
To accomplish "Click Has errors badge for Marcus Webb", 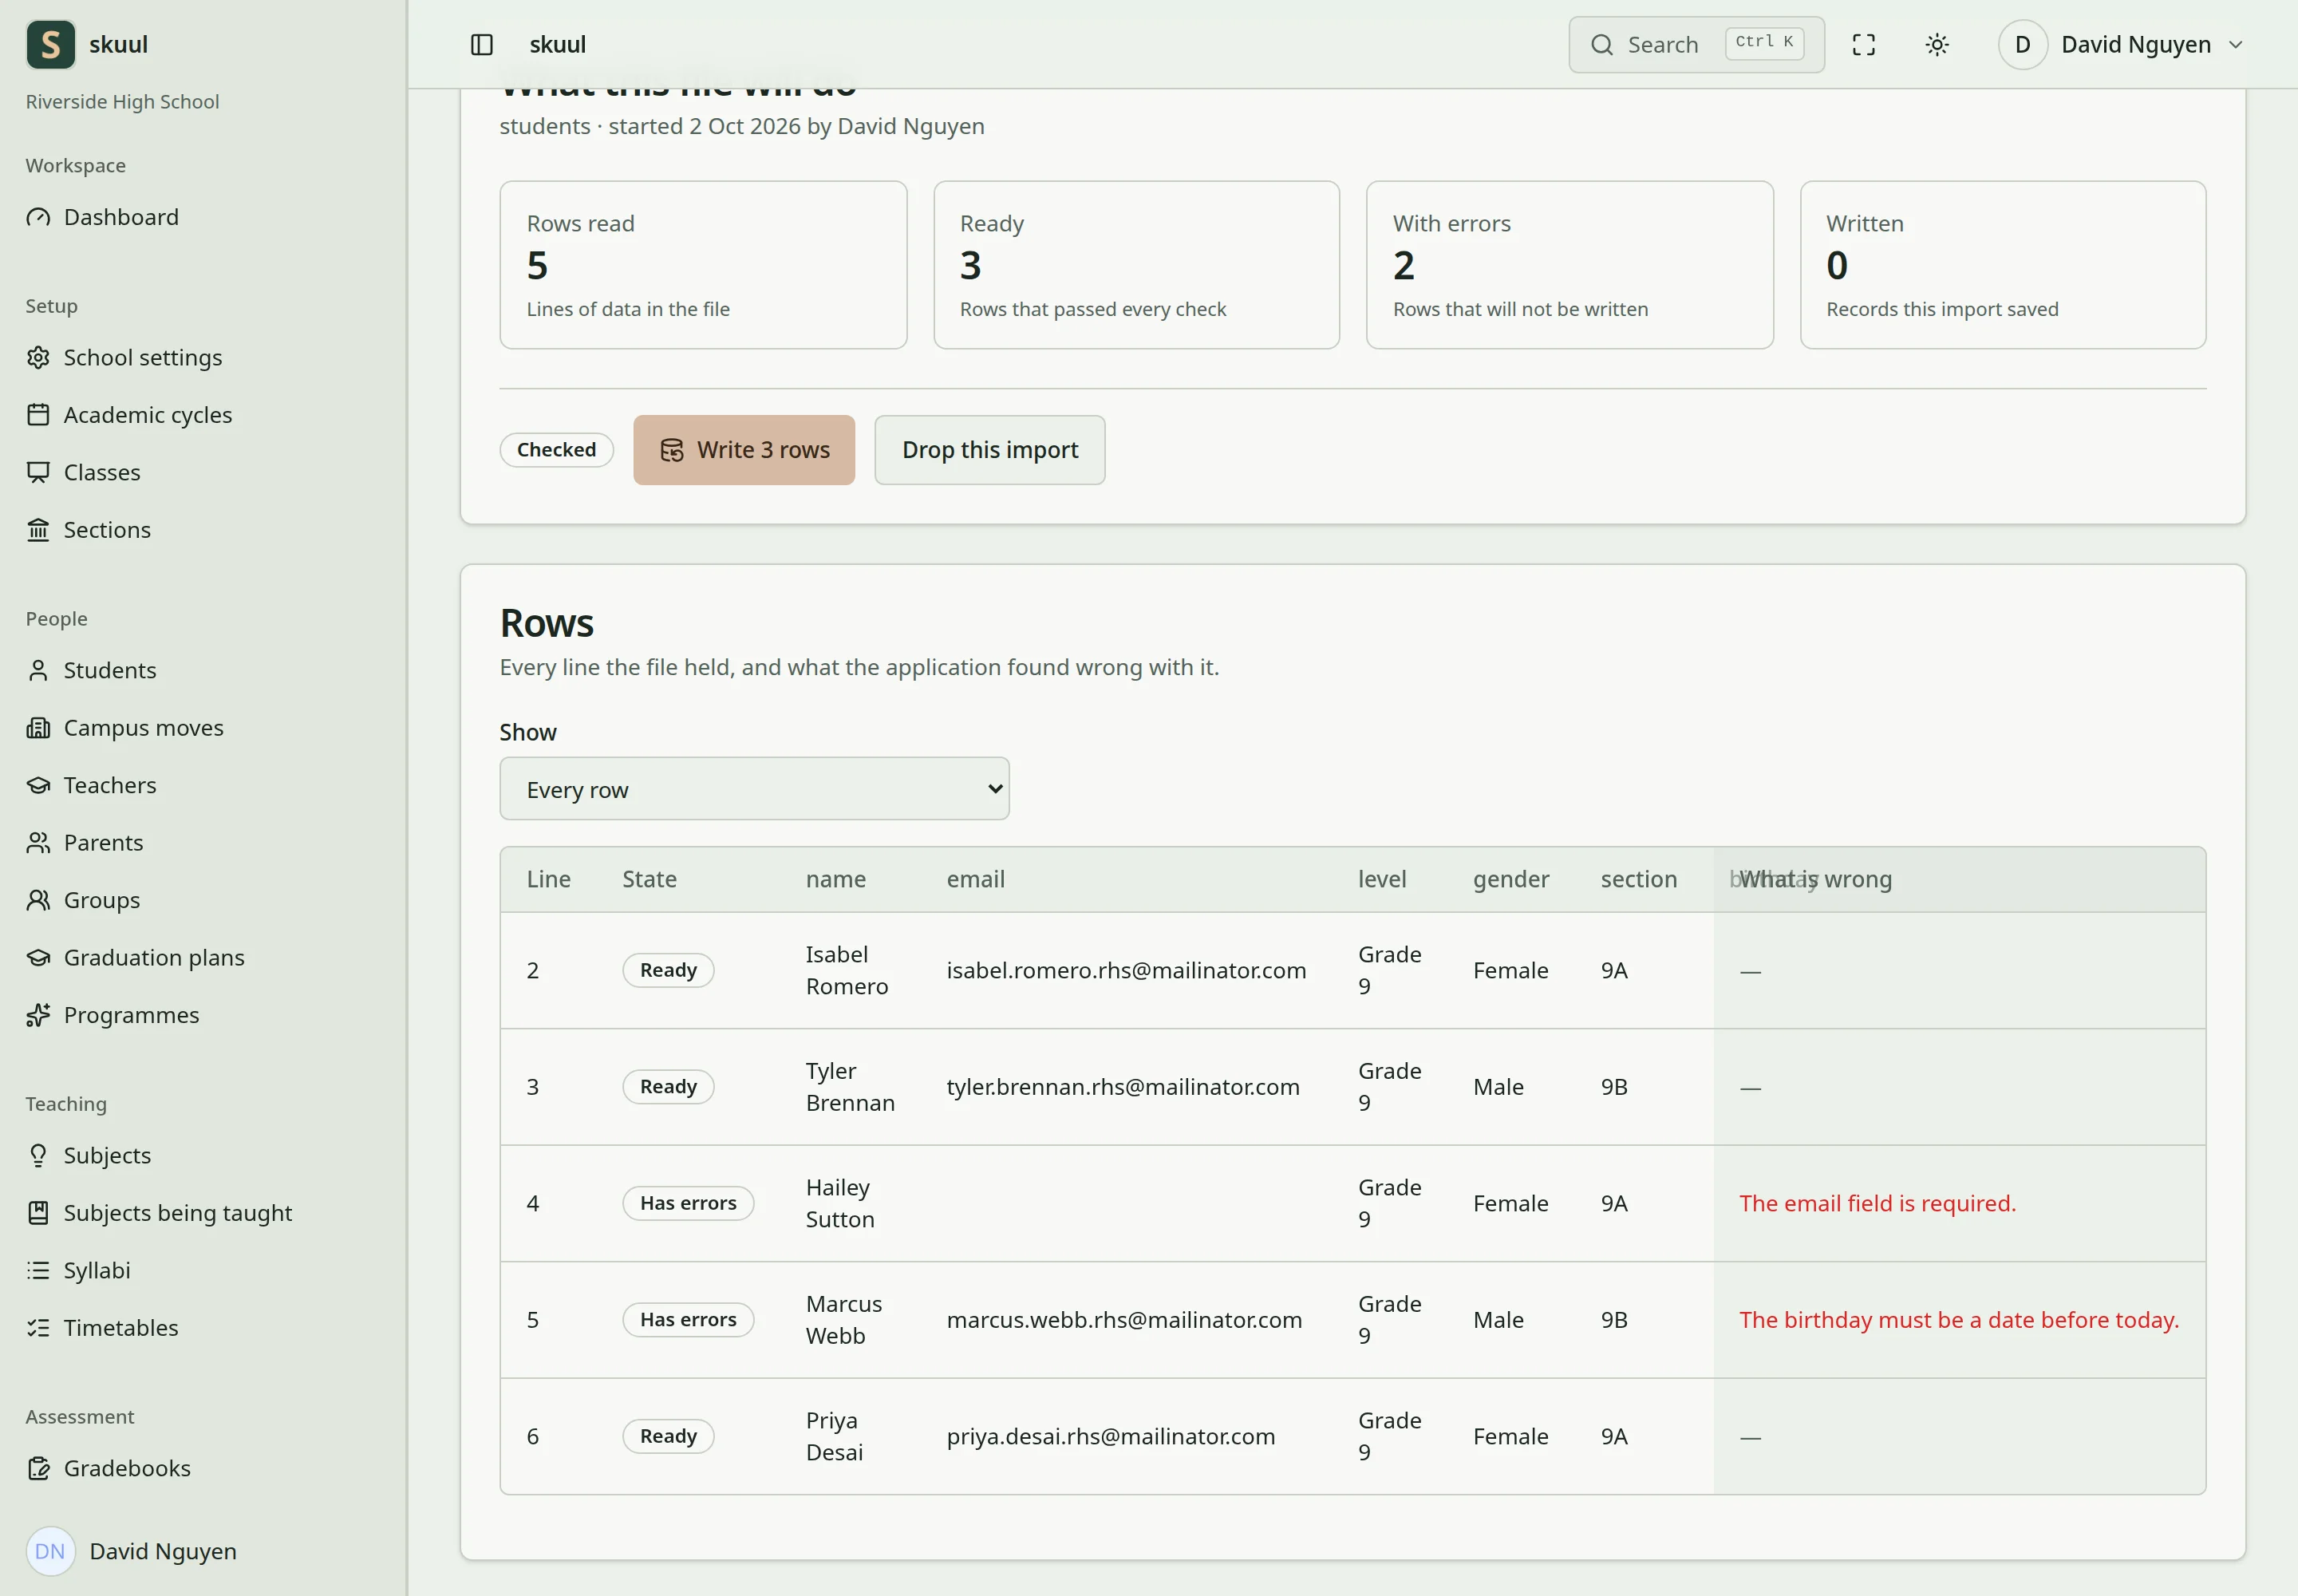I will (x=688, y=1320).
